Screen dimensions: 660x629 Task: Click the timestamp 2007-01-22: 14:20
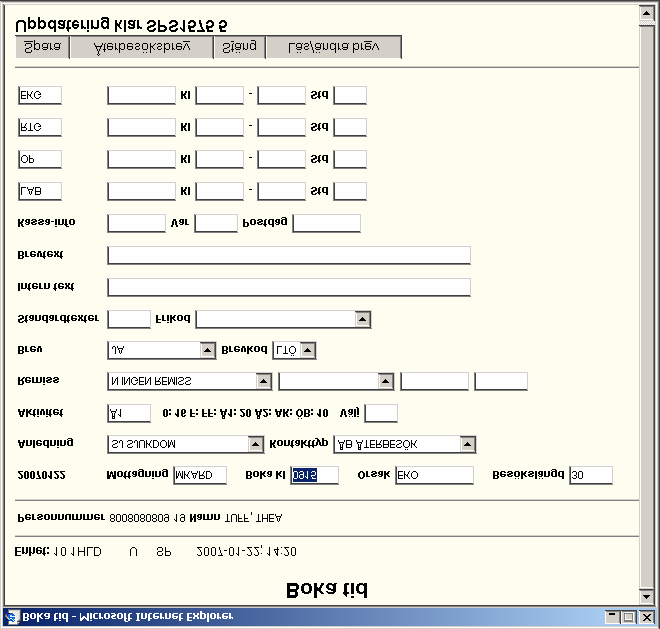point(247,552)
